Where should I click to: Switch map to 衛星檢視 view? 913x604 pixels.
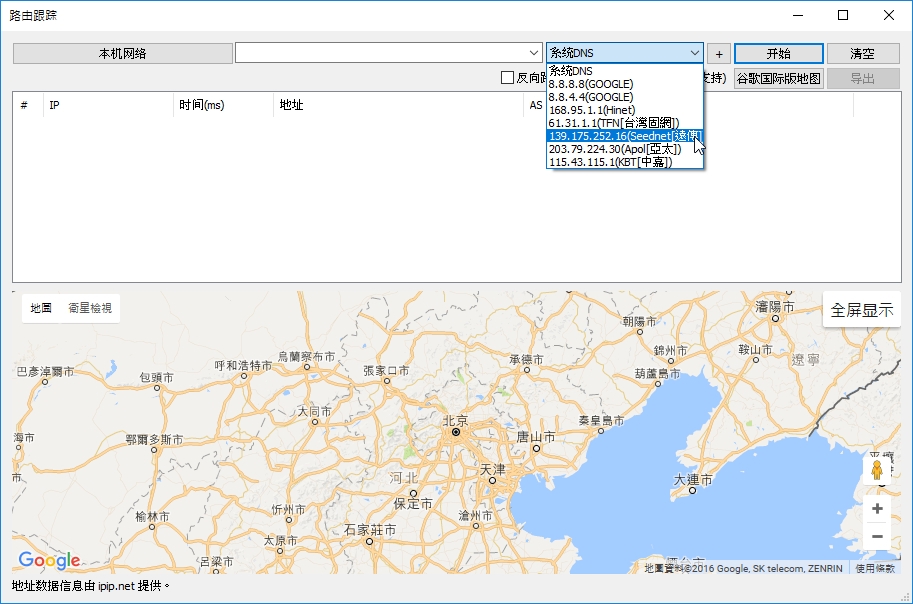[90, 308]
